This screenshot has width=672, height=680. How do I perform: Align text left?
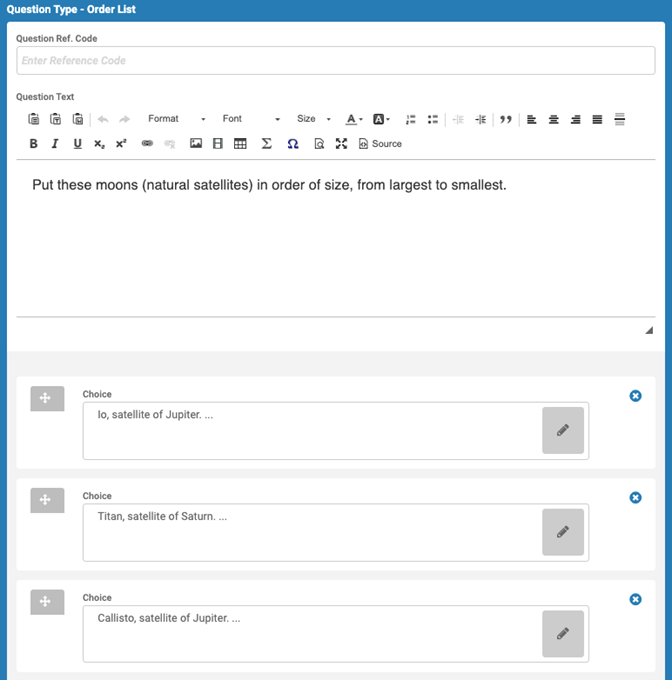[x=532, y=119]
